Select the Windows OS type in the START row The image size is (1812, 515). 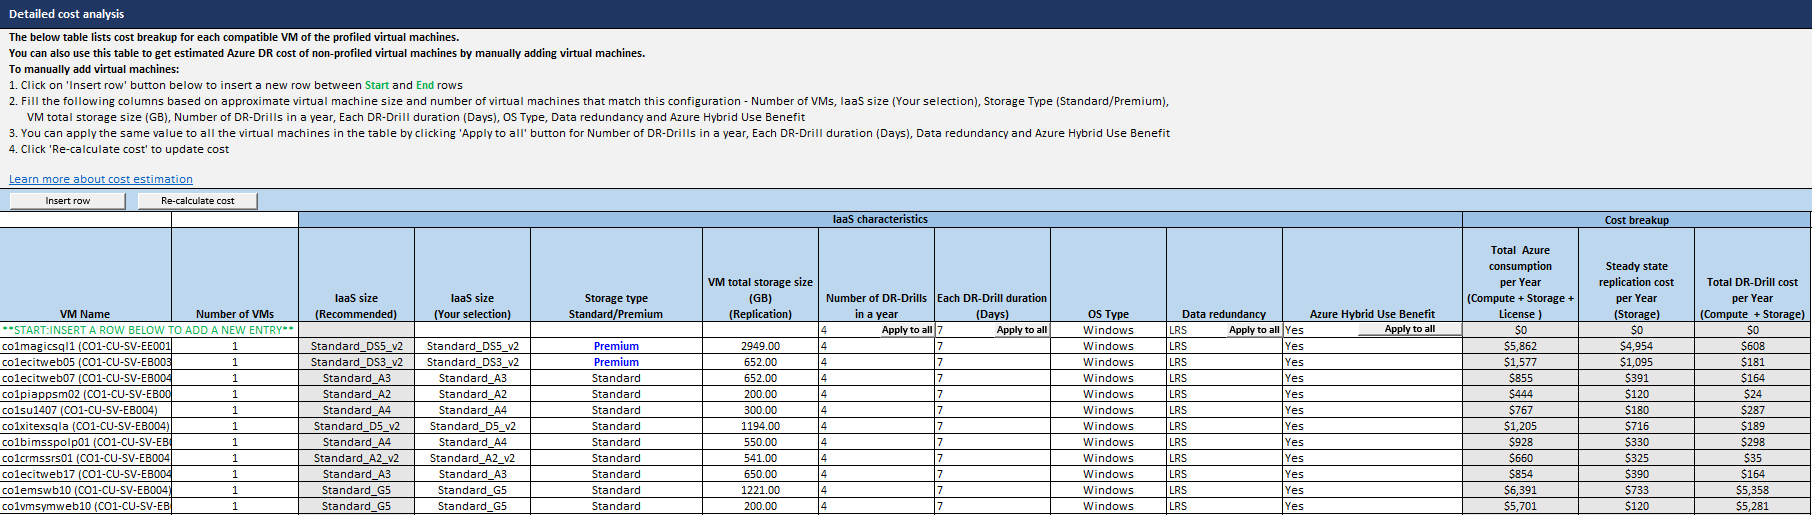pyautogui.click(x=1108, y=330)
